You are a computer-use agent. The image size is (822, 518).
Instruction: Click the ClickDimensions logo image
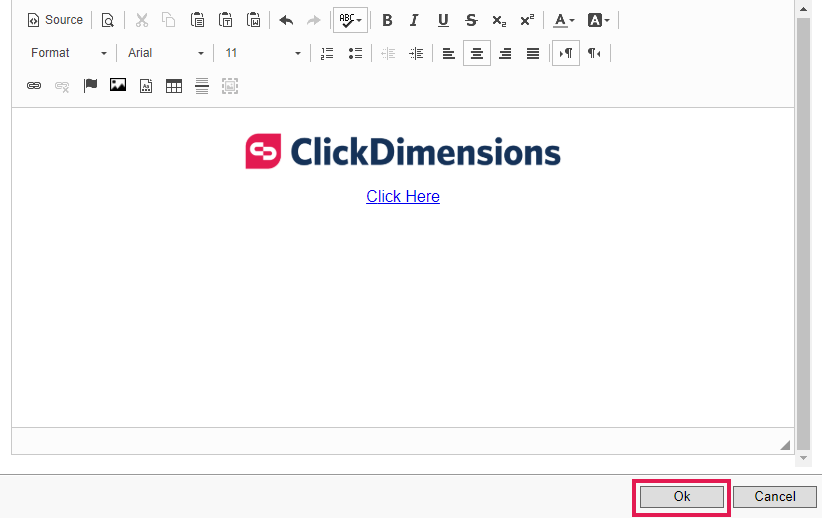click(x=403, y=152)
